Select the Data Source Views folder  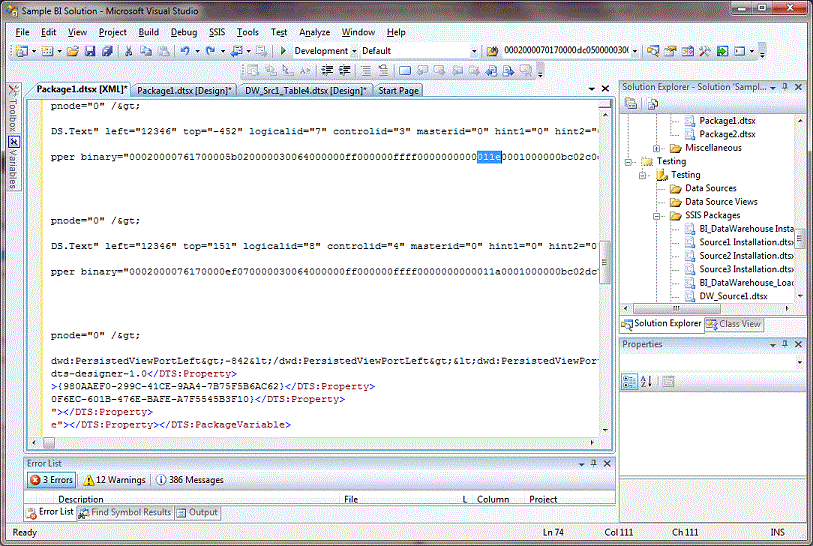click(x=721, y=202)
